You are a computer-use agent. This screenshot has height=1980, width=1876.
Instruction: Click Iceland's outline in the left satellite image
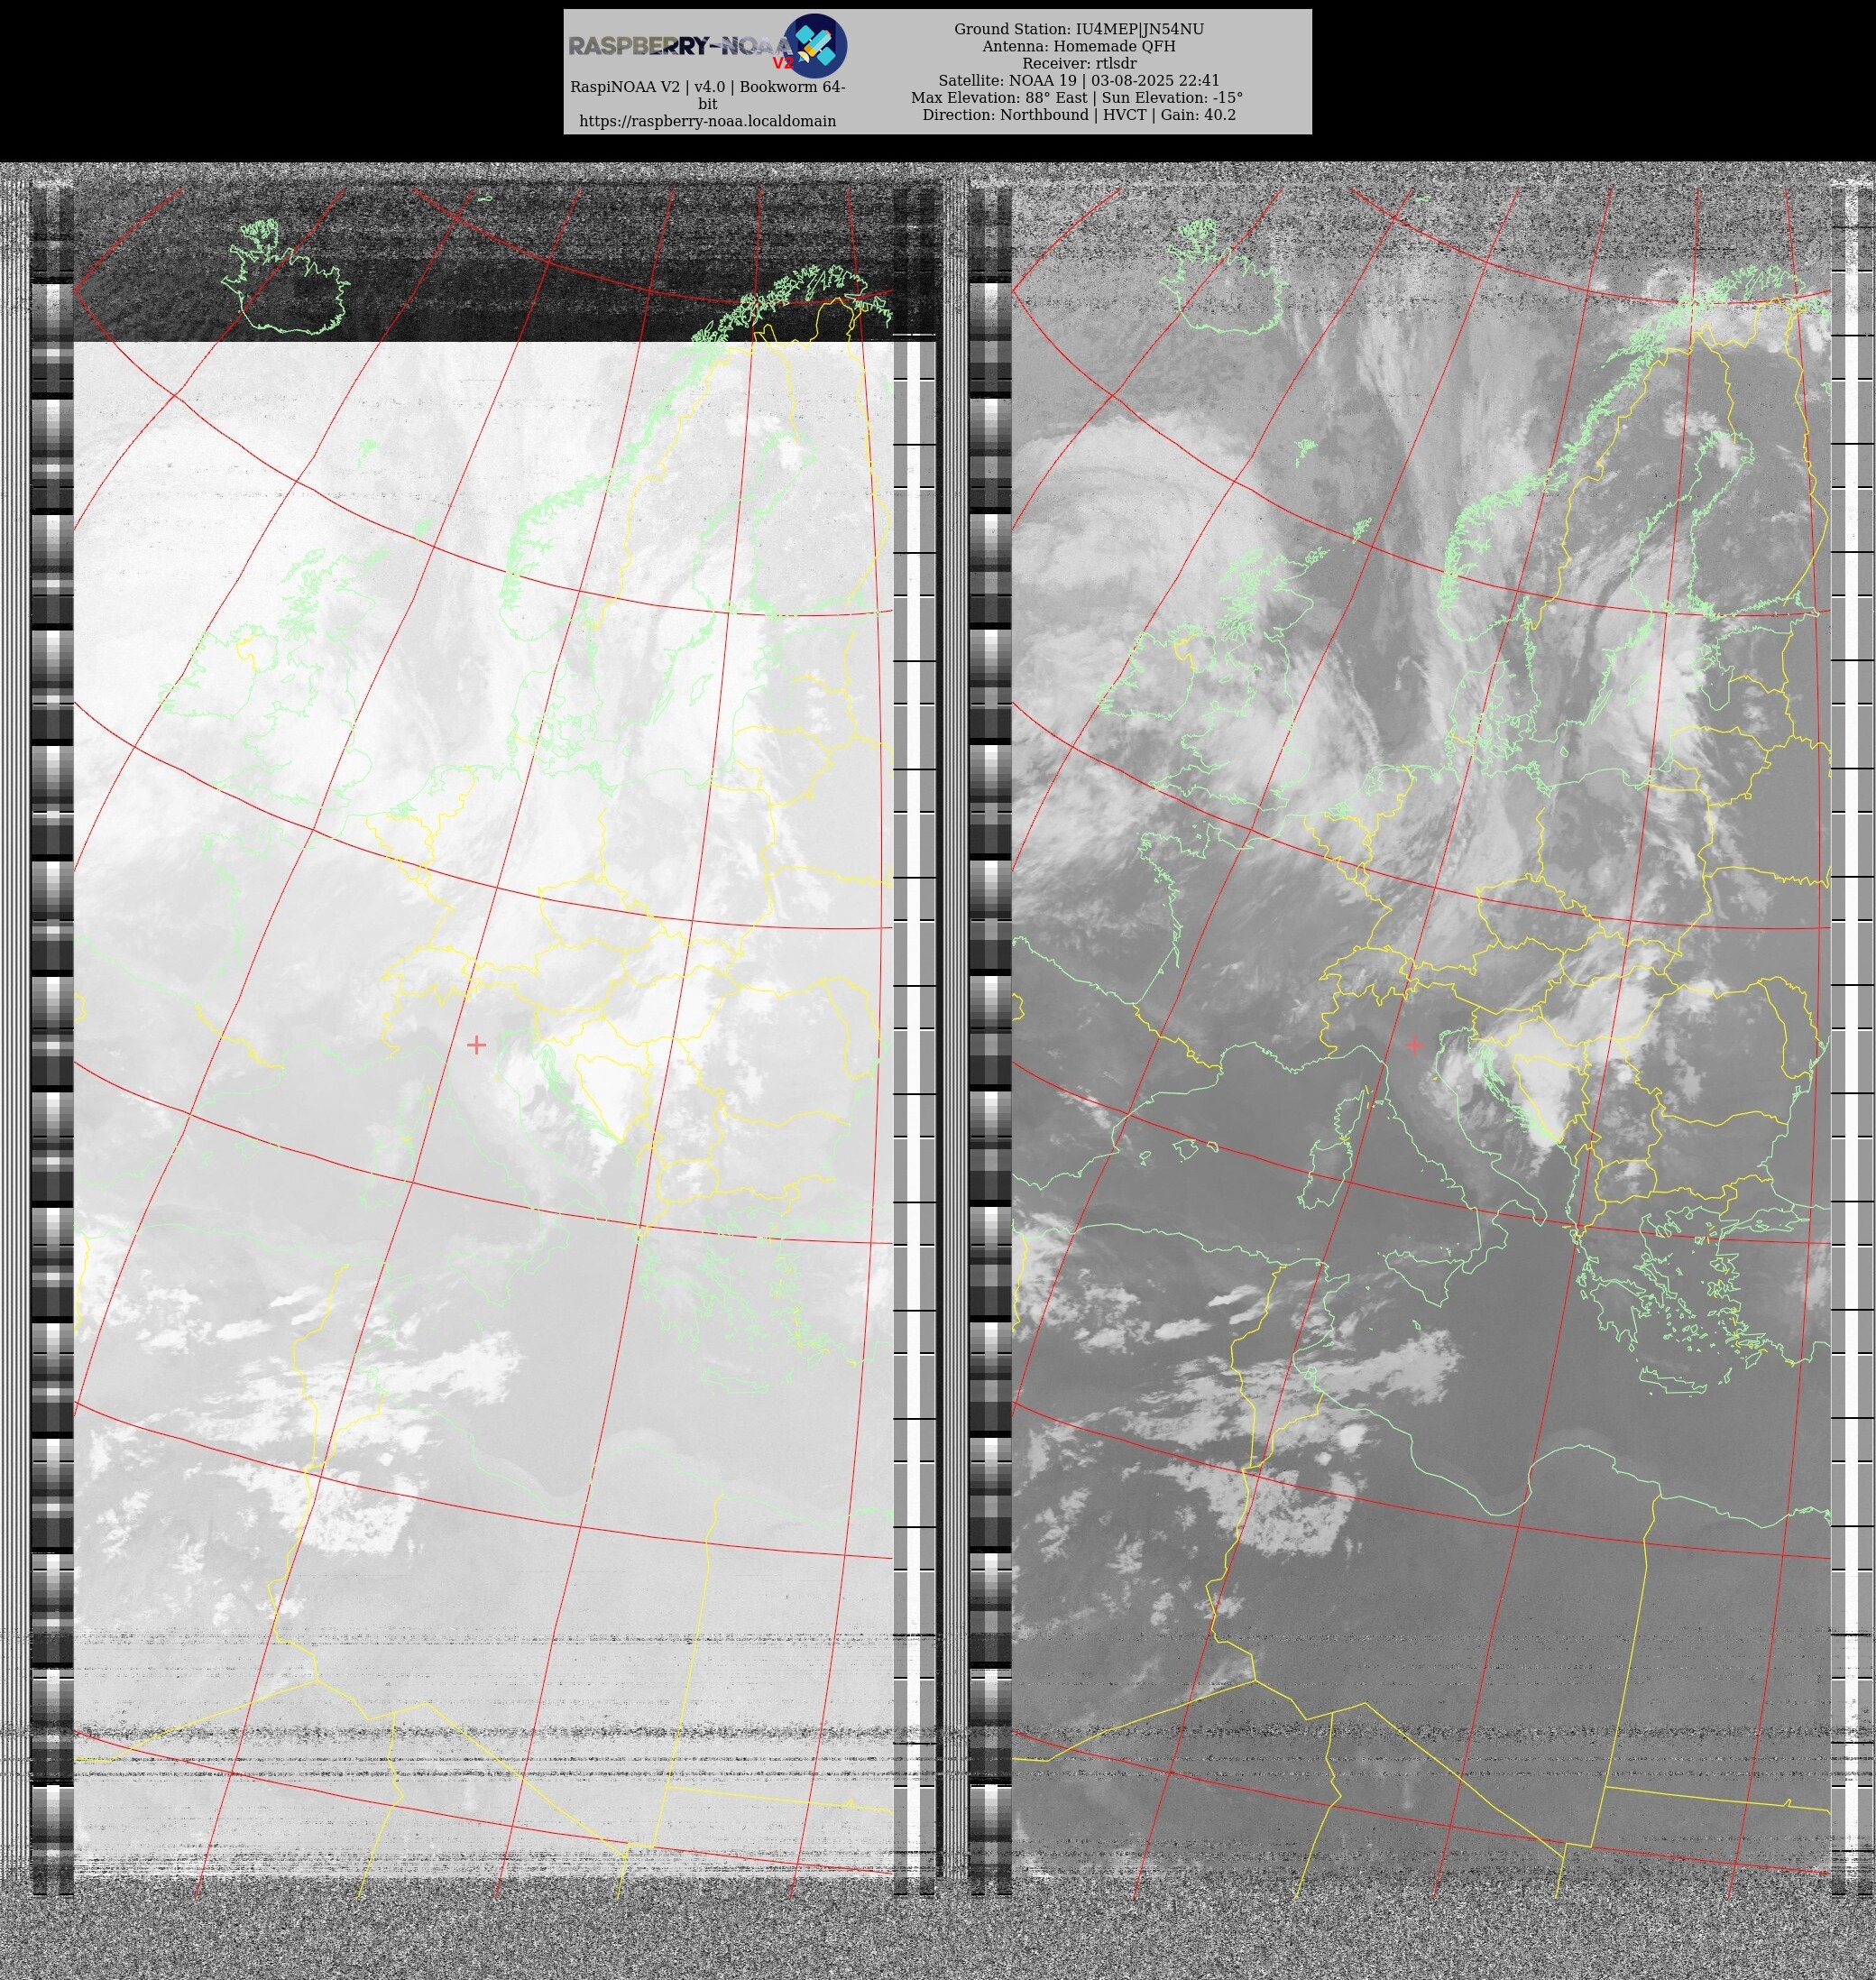click(285, 278)
